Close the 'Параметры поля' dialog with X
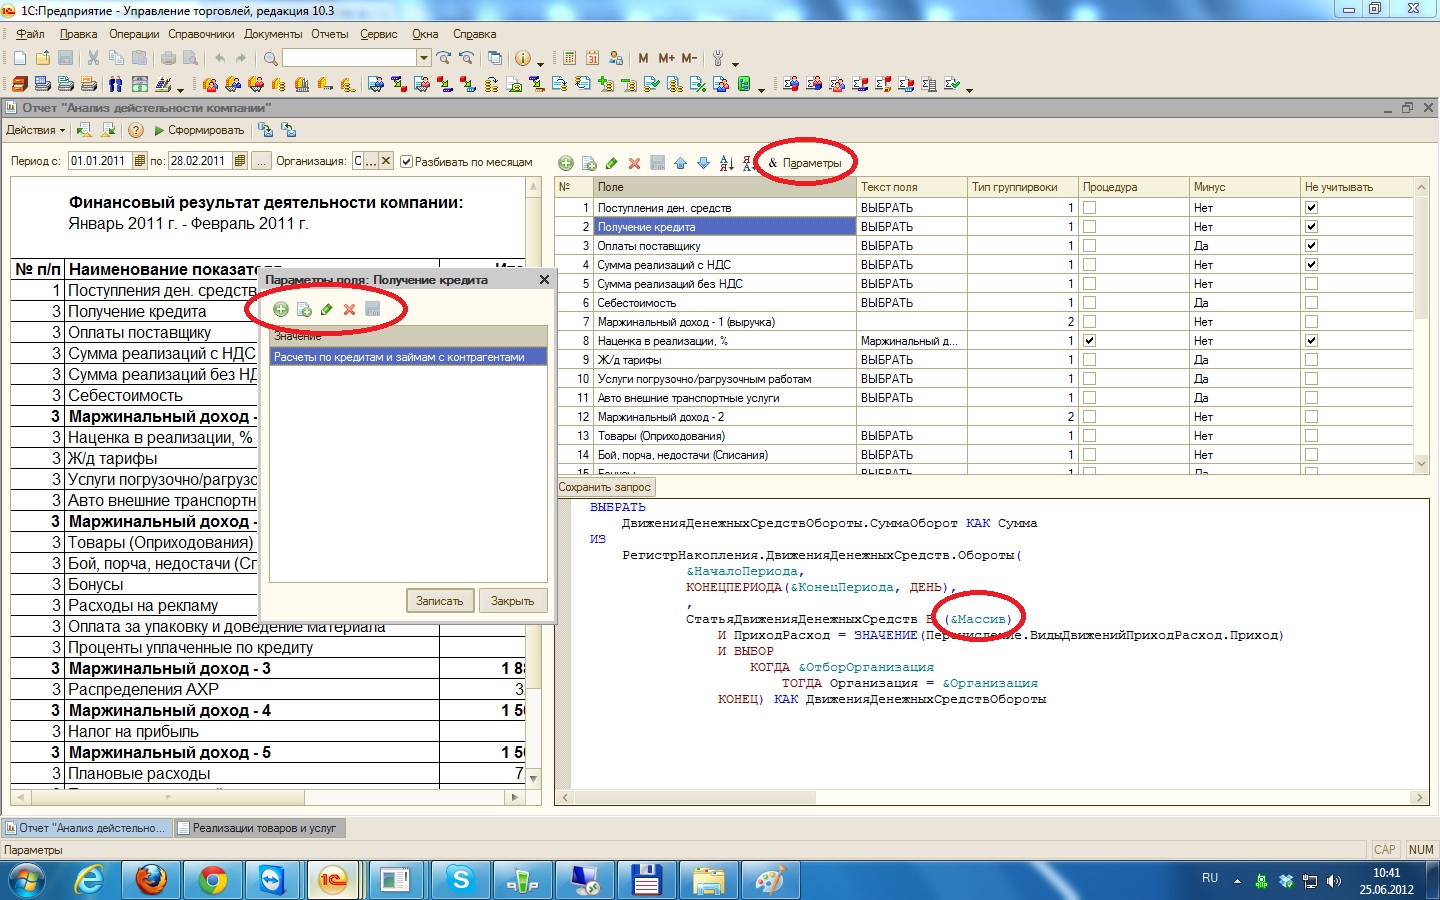 pos(544,280)
